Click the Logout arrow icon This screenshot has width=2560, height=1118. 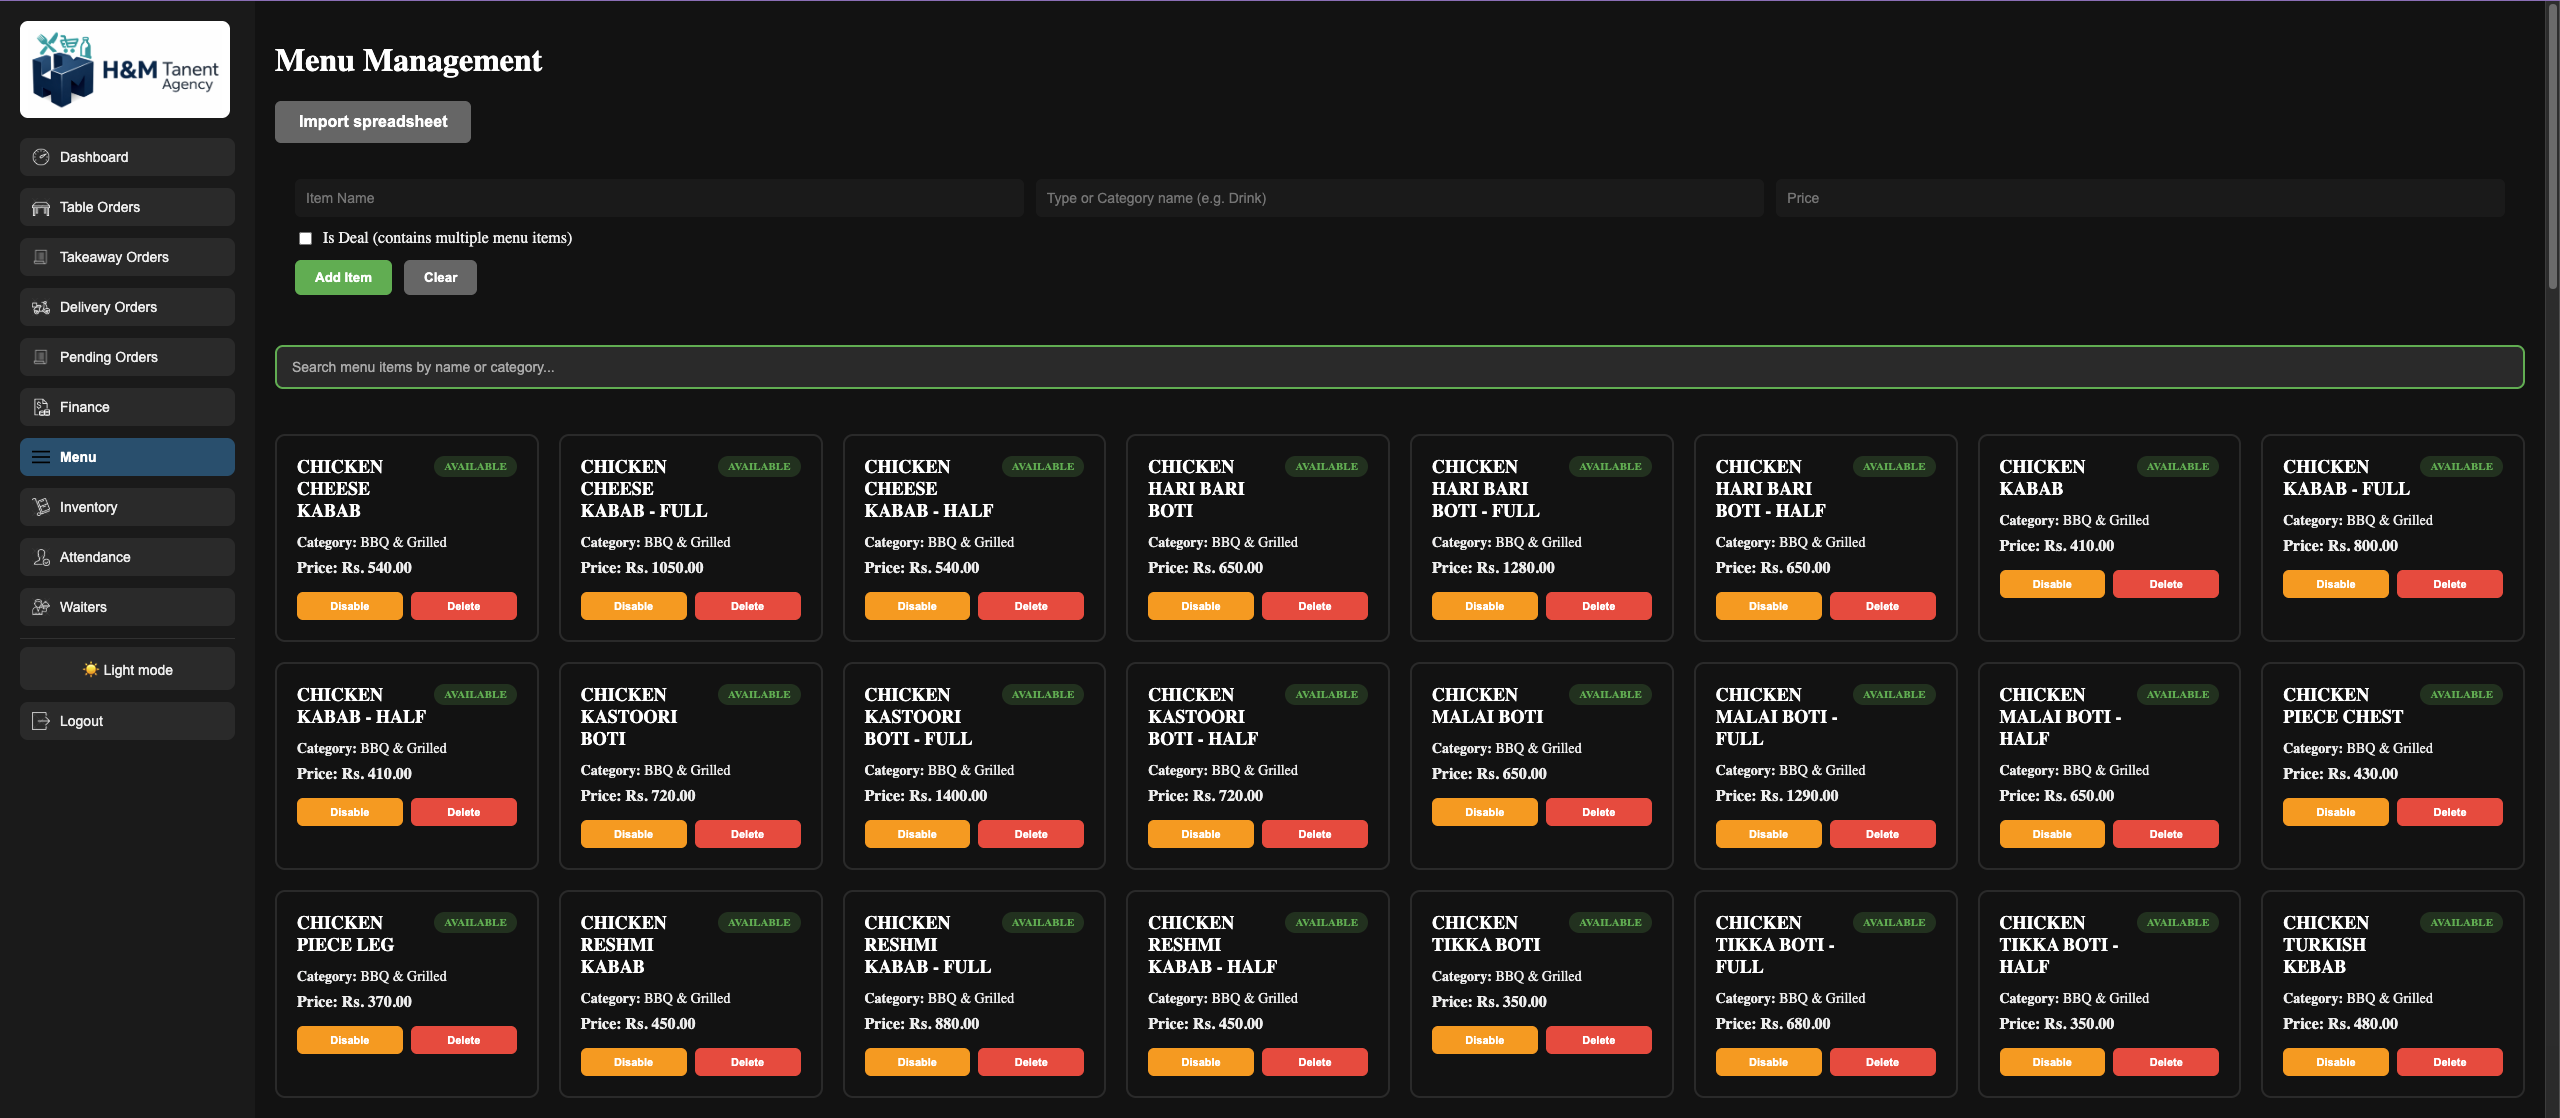41,721
